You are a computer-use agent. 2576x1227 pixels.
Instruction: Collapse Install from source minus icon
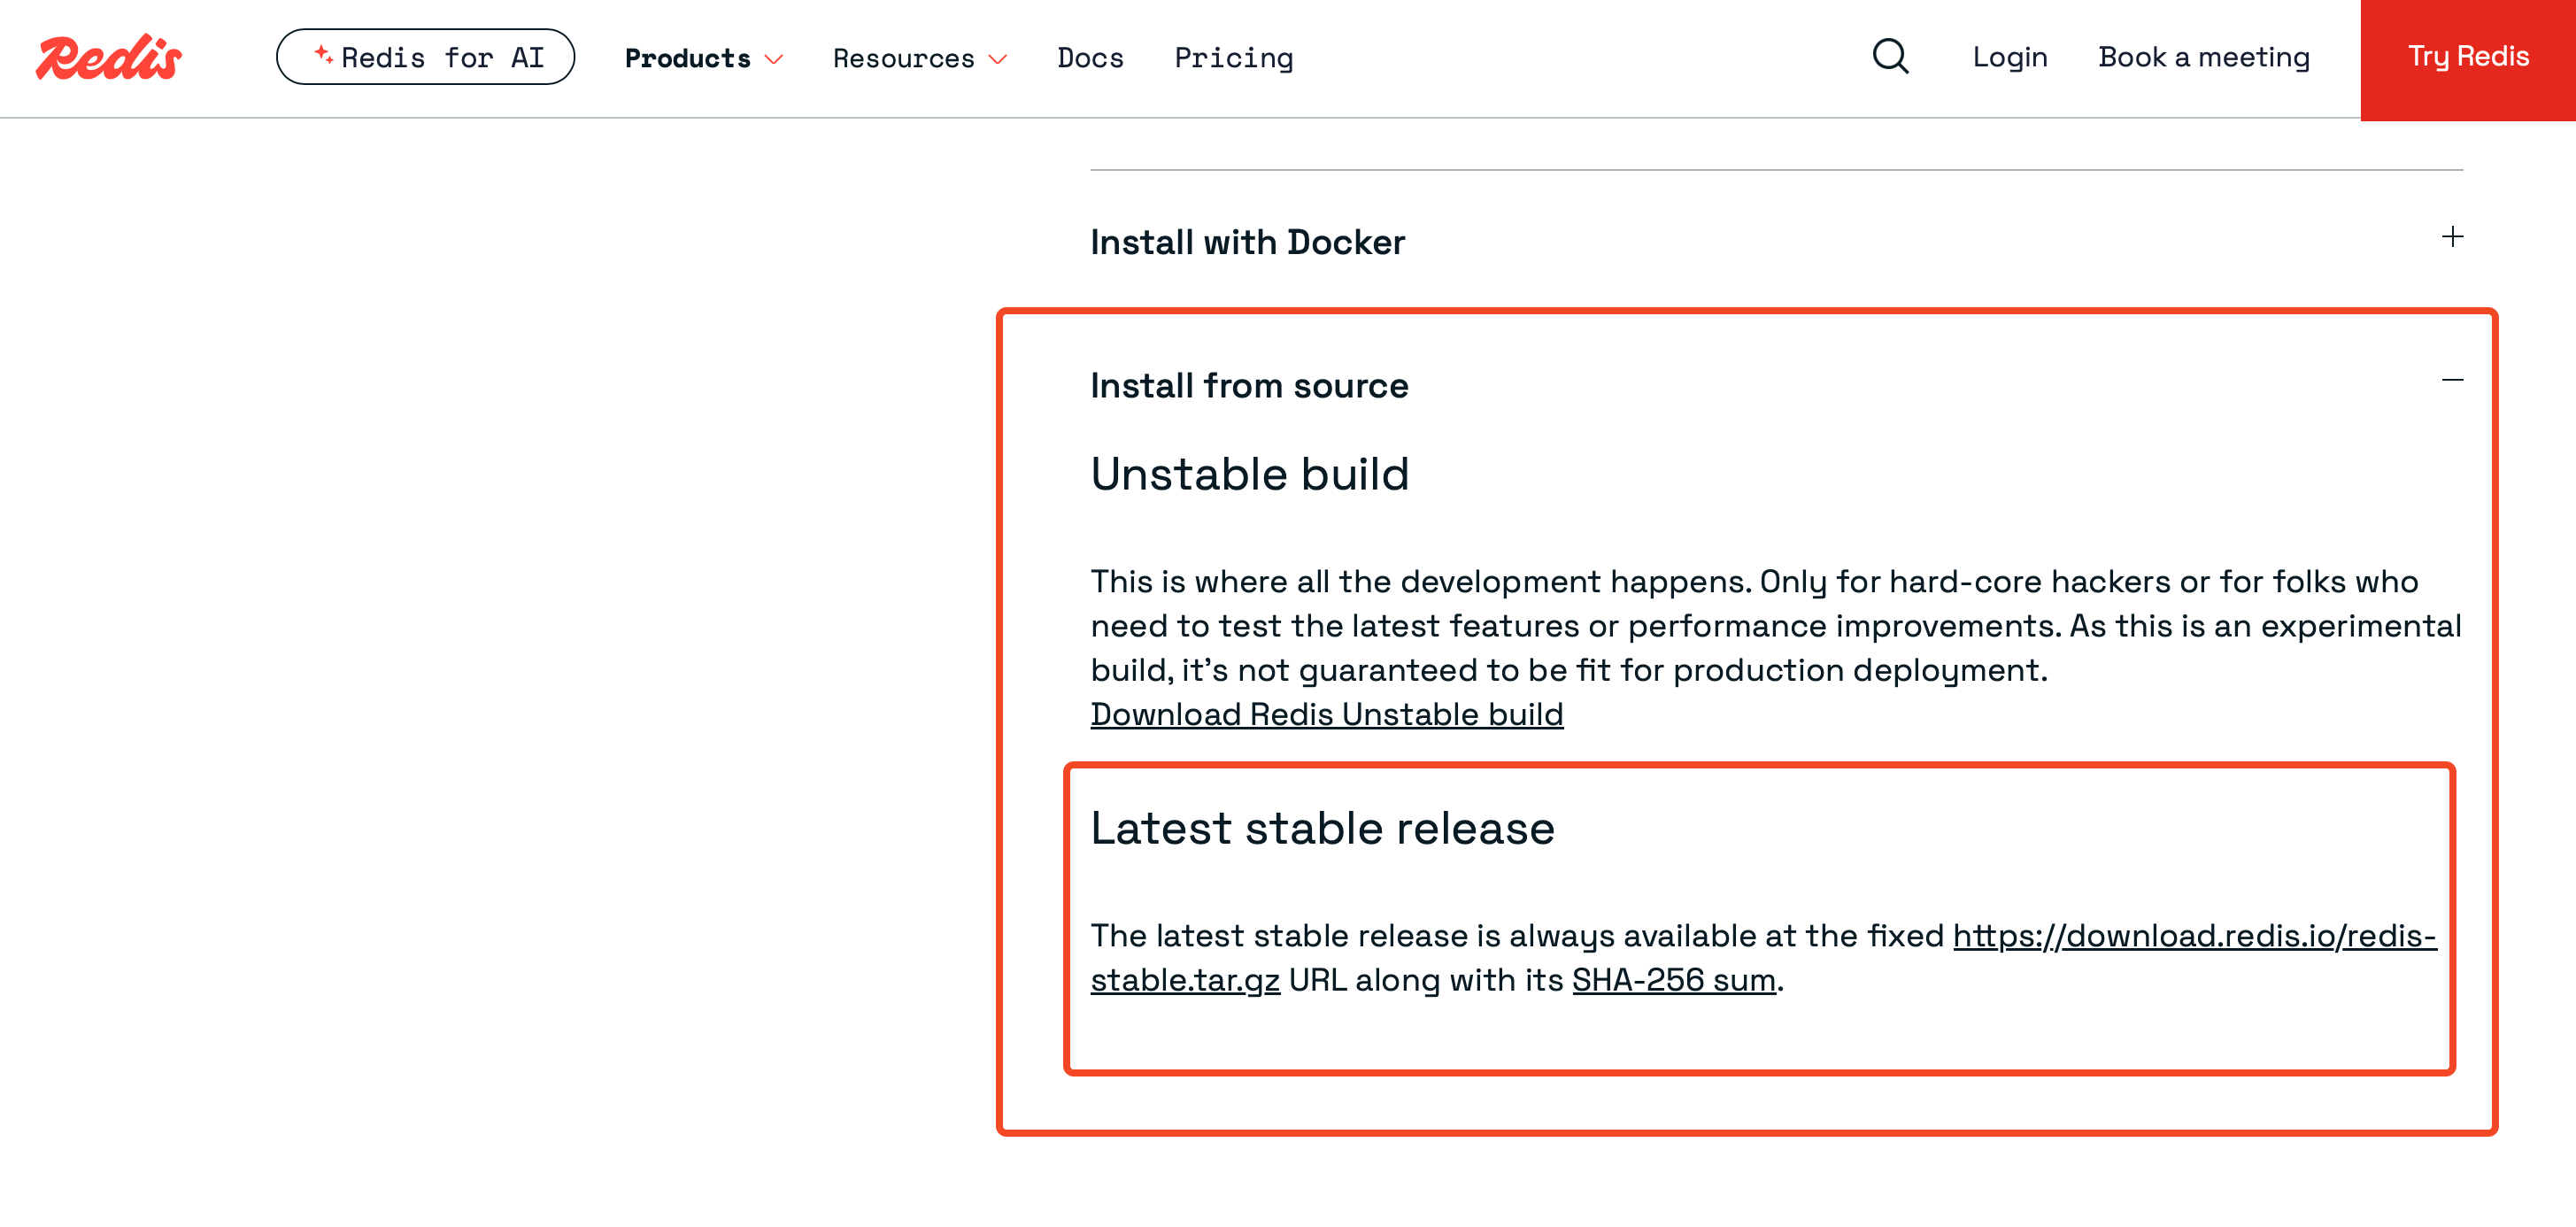pyautogui.click(x=2451, y=380)
